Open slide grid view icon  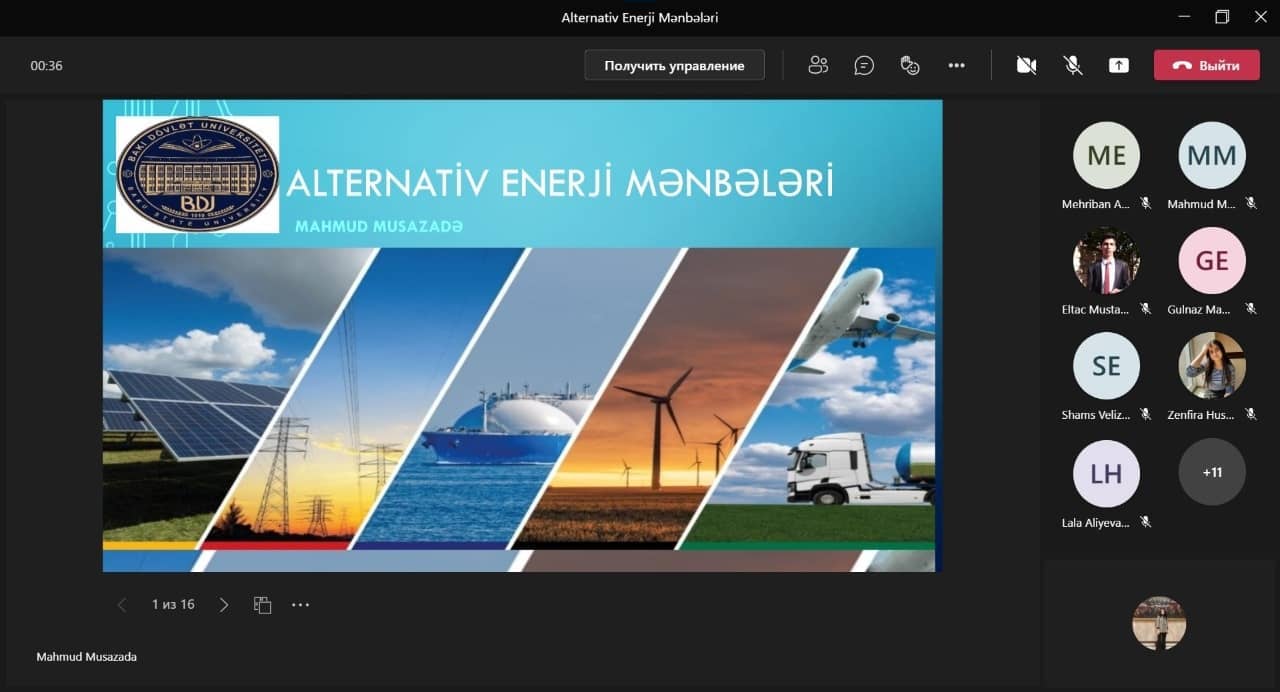tap(262, 605)
